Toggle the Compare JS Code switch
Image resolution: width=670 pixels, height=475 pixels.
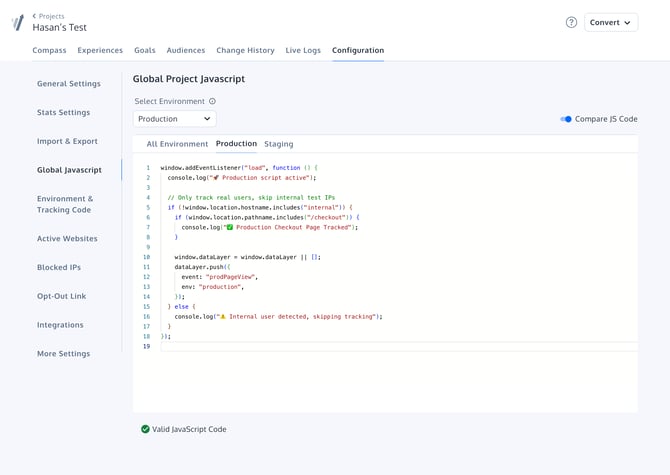(x=566, y=119)
